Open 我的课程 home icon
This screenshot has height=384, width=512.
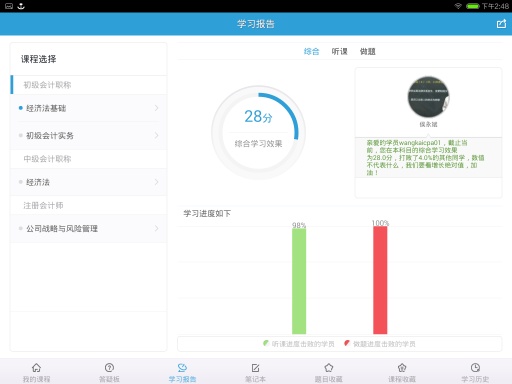click(36, 368)
